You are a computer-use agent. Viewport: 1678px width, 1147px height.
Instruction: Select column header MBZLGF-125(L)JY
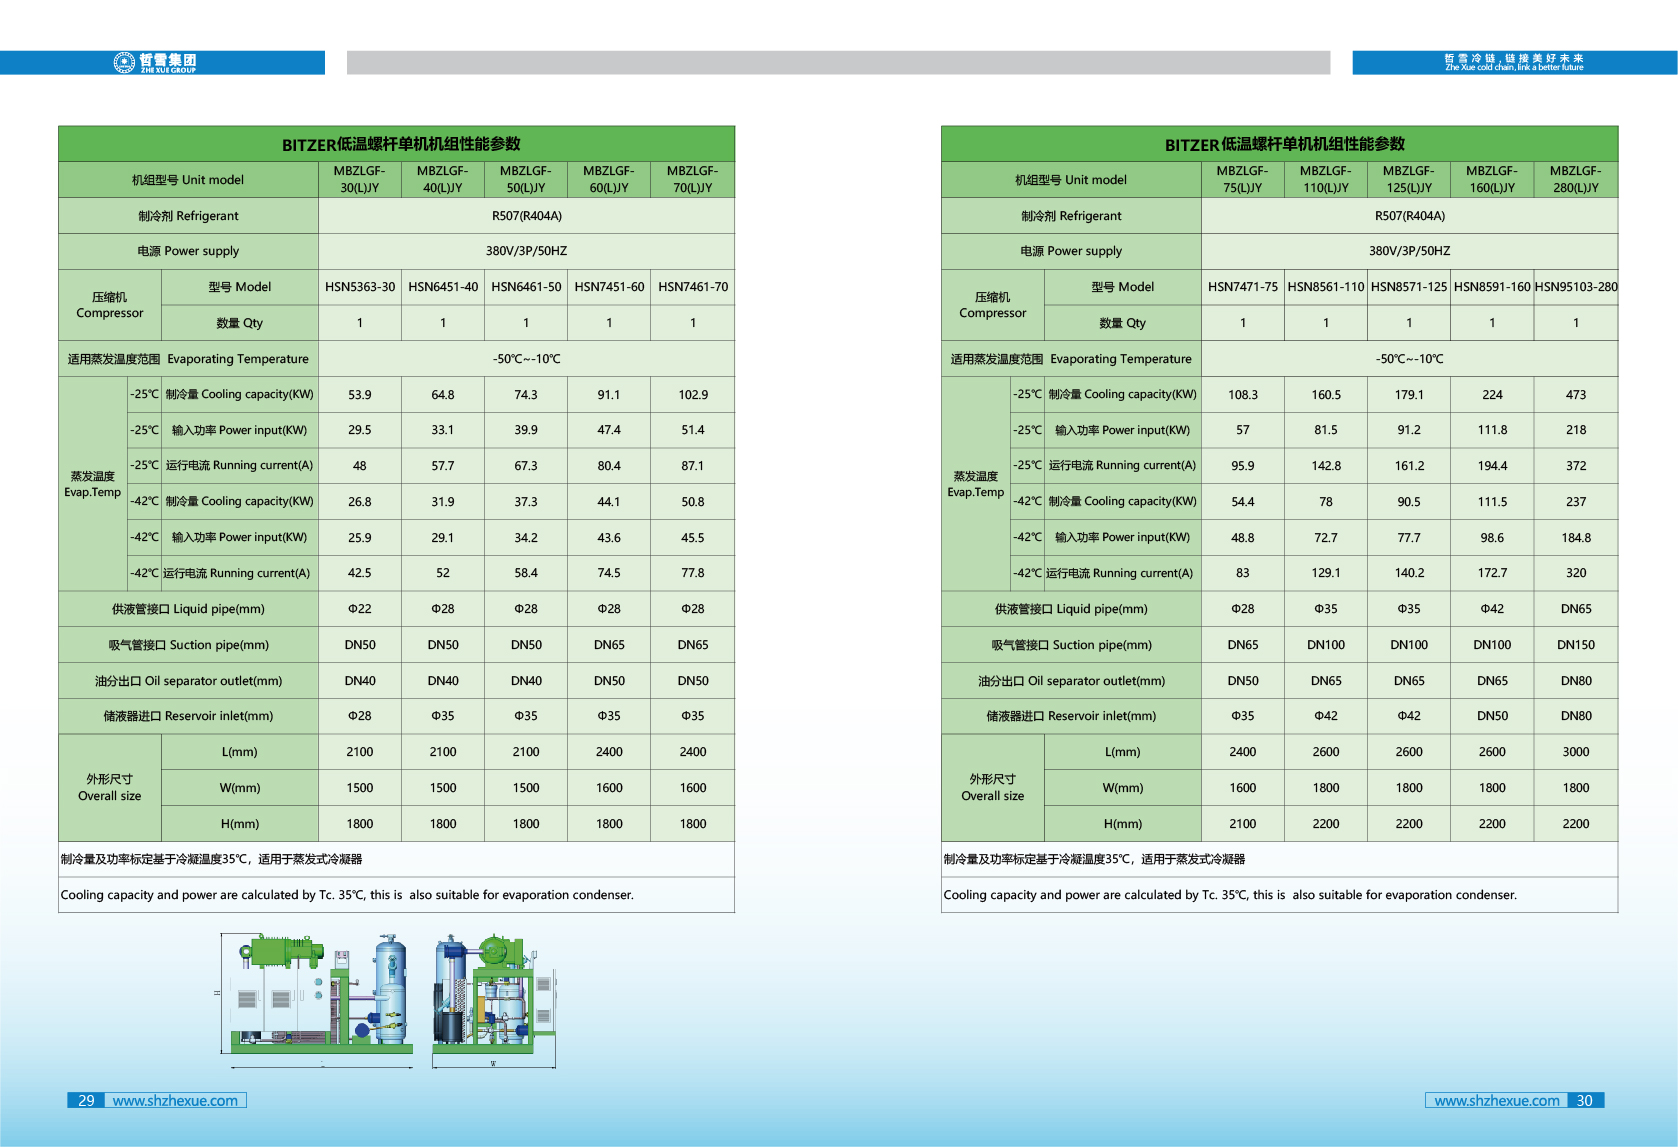[1409, 179]
